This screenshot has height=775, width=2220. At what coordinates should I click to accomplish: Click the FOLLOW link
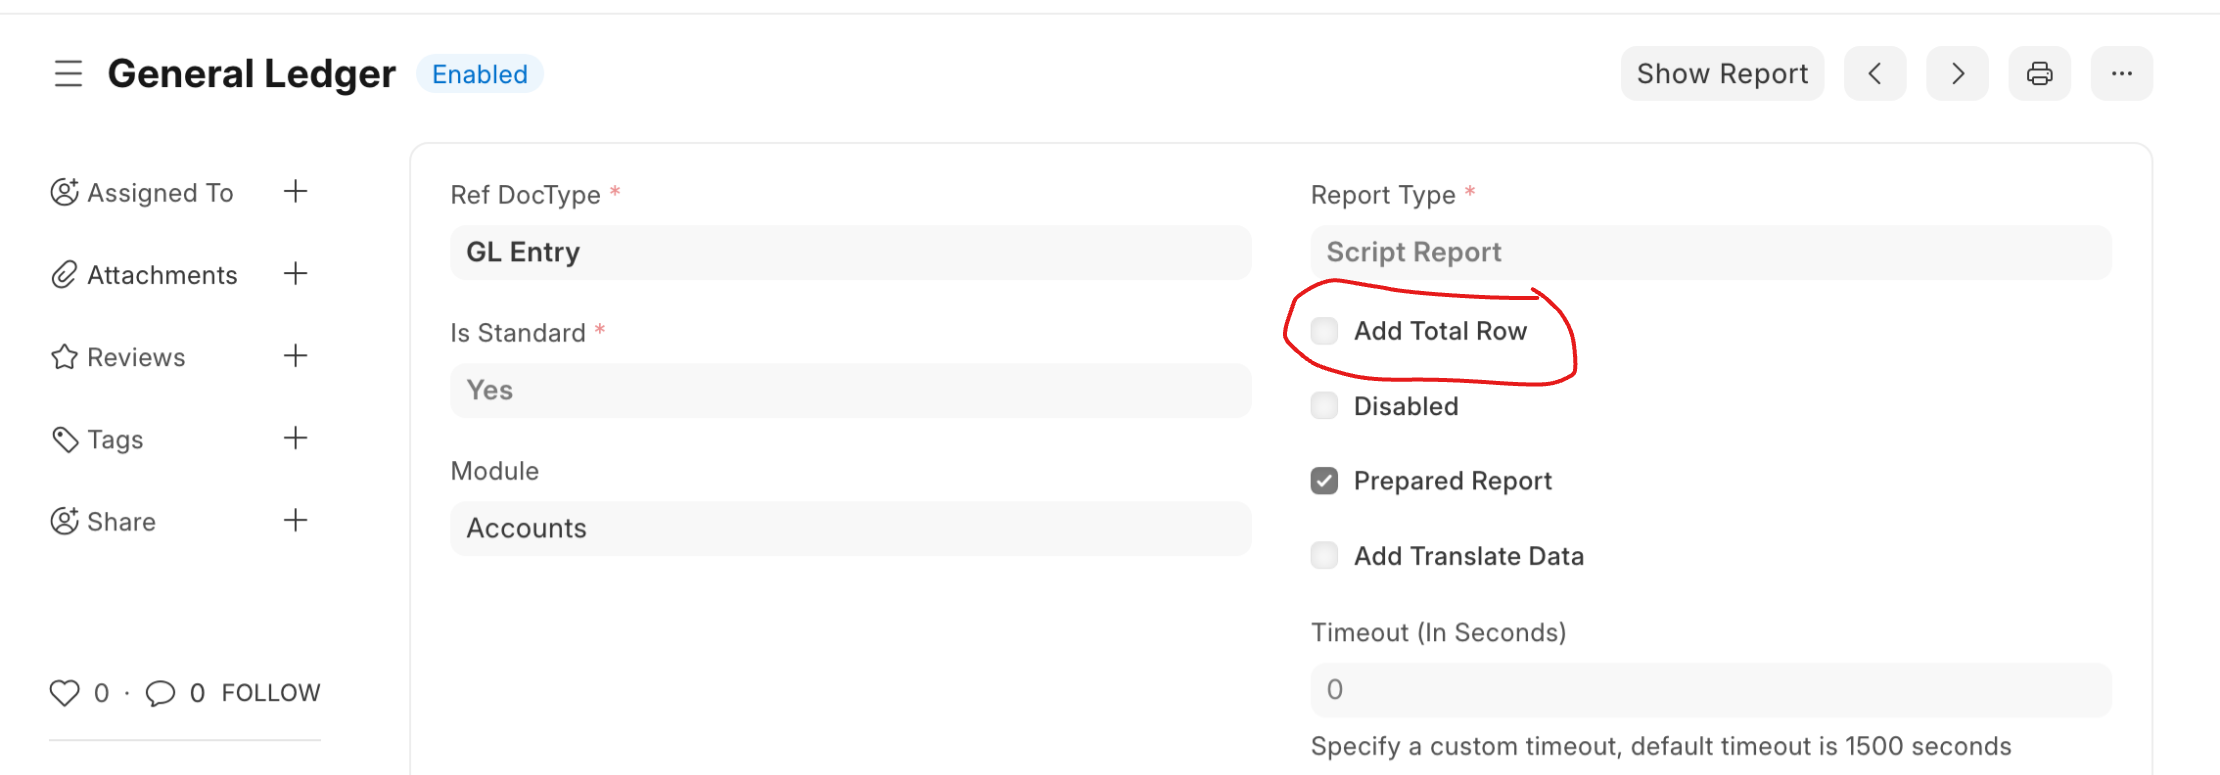point(271,693)
